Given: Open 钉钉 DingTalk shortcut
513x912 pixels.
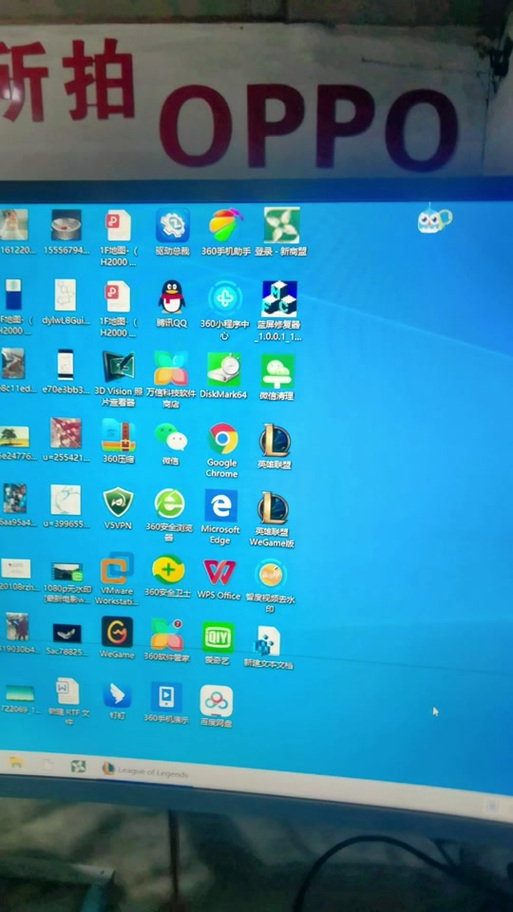Looking at the screenshot, I should [x=117, y=701].
